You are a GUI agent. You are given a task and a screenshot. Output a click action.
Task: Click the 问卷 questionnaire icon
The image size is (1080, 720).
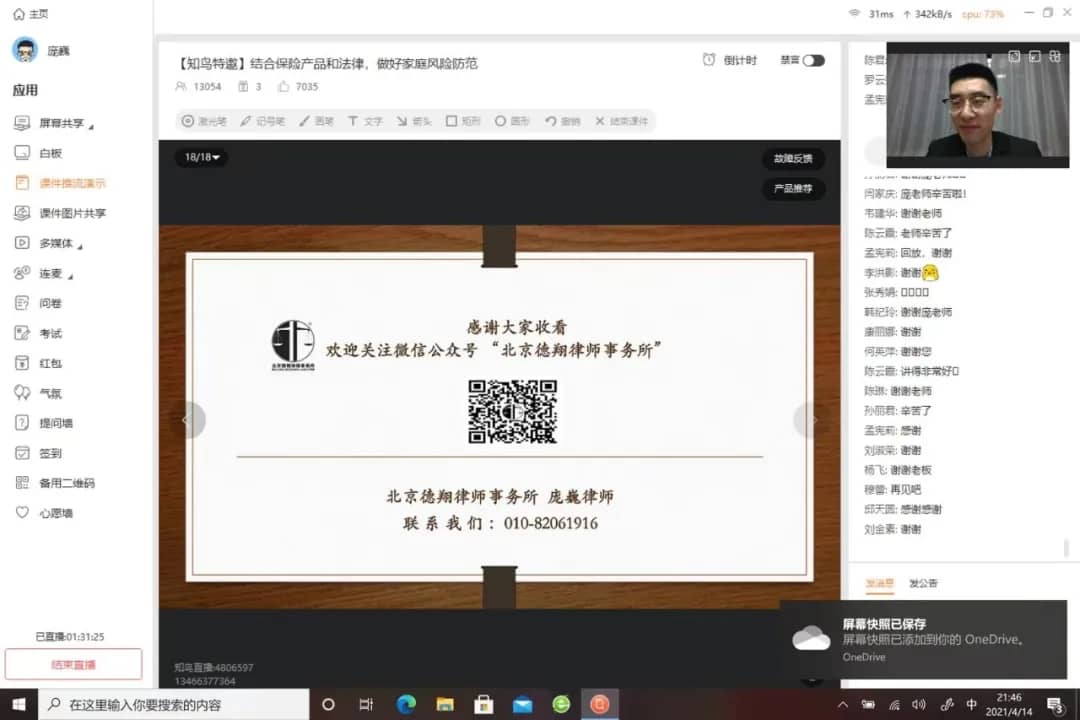(x=21, y=303)
